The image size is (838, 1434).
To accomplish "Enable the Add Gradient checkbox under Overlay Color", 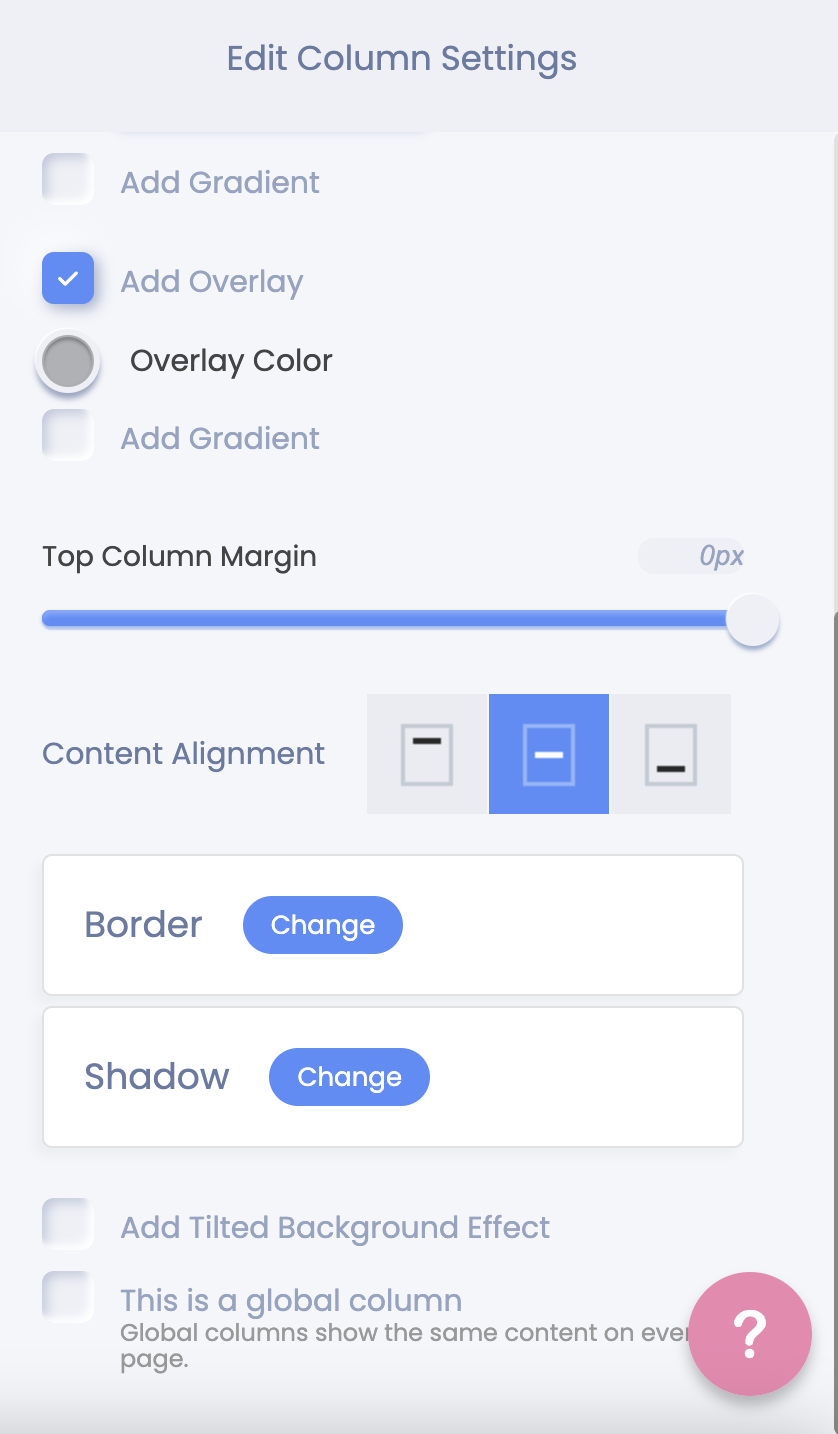I will (x=68, y=435).
